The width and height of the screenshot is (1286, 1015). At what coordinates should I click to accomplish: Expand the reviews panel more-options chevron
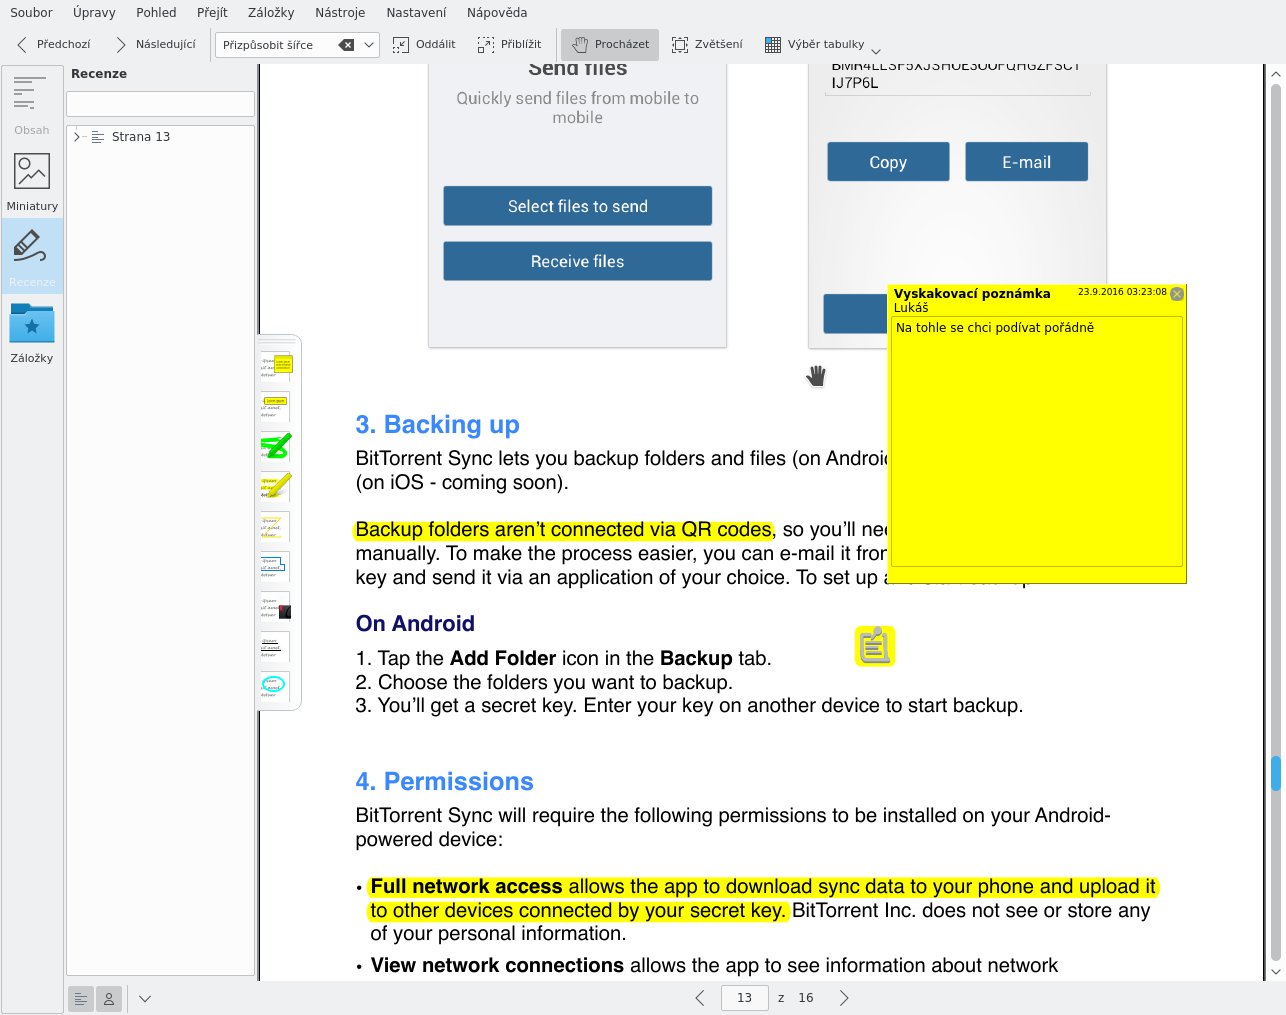[x=145, y=998]
